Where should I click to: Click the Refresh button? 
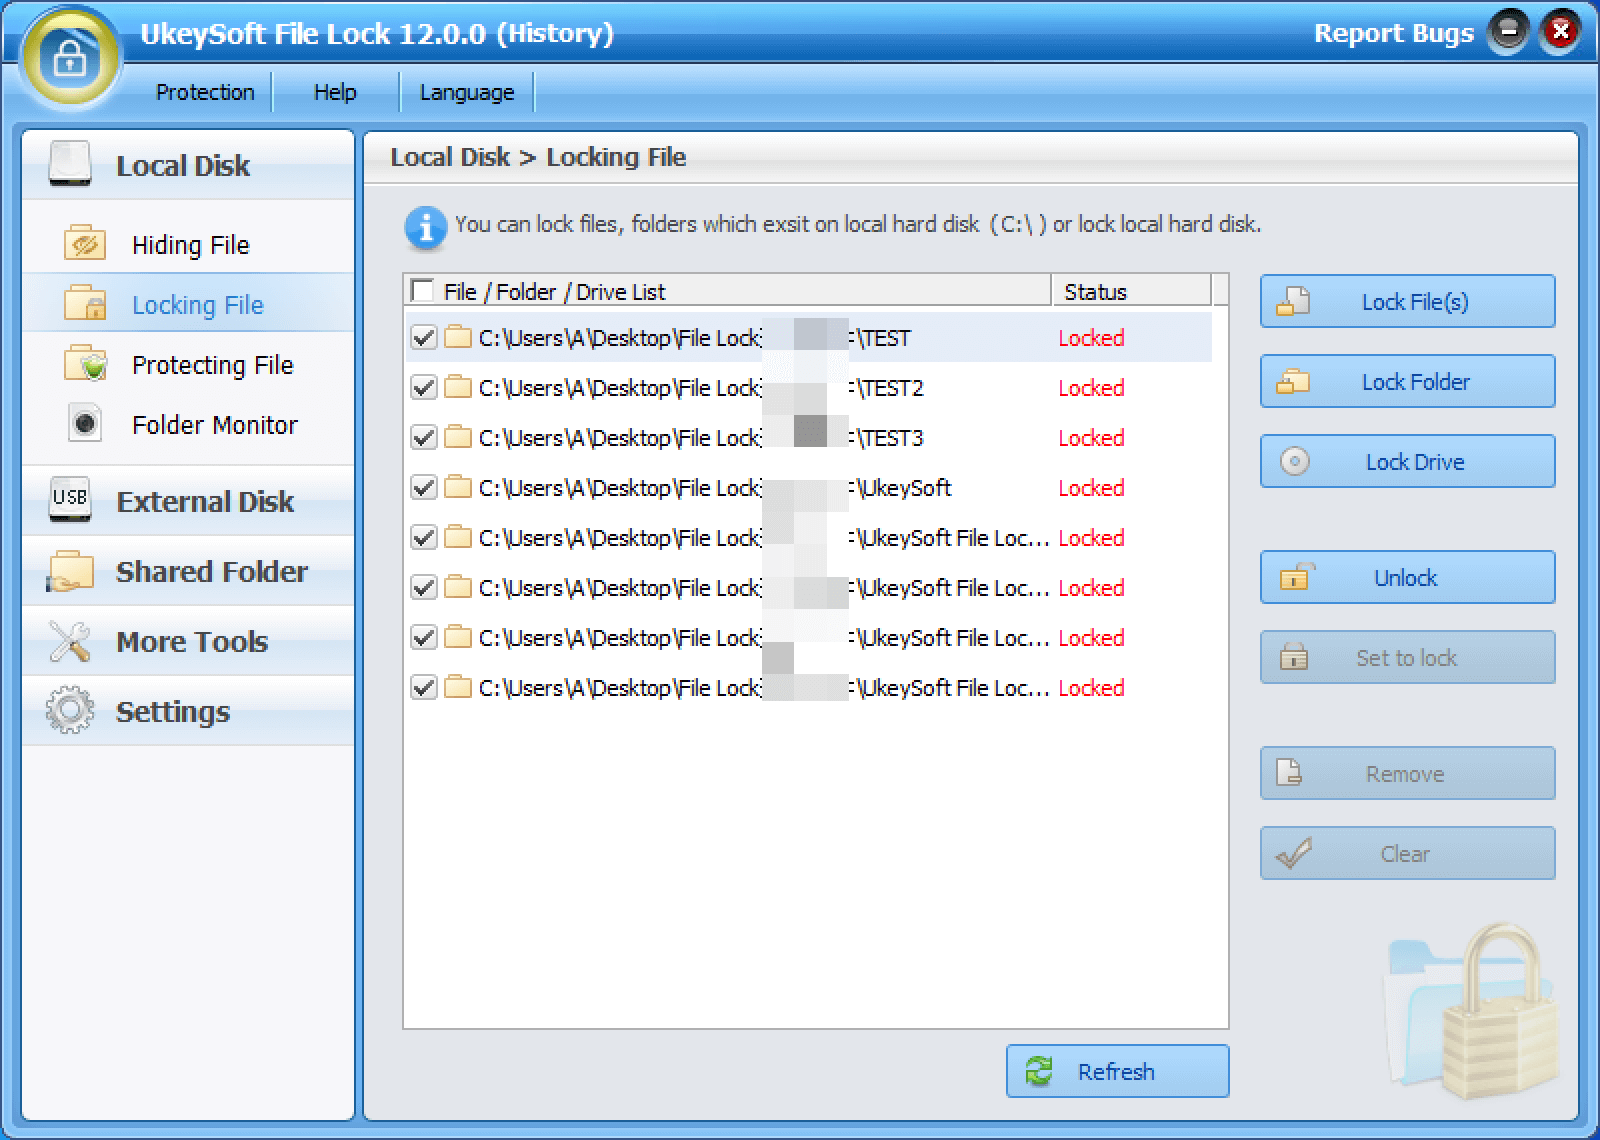[1117, 1071]
